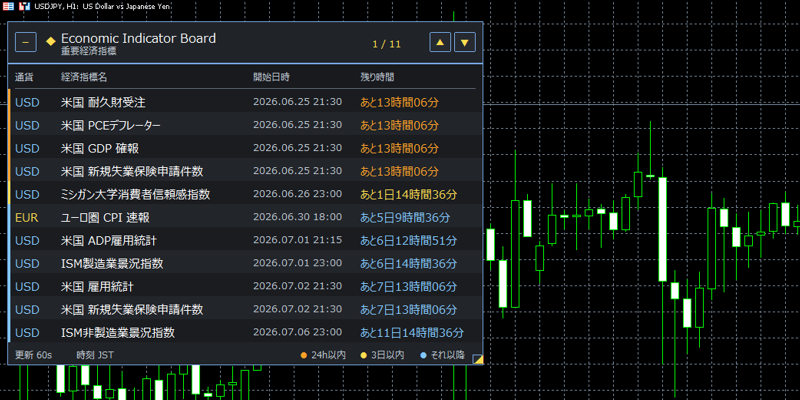The height and width of the screenshot is (400, 800).
Task: Select the 米国 GDP 確報 row
Action: (245, 148)
